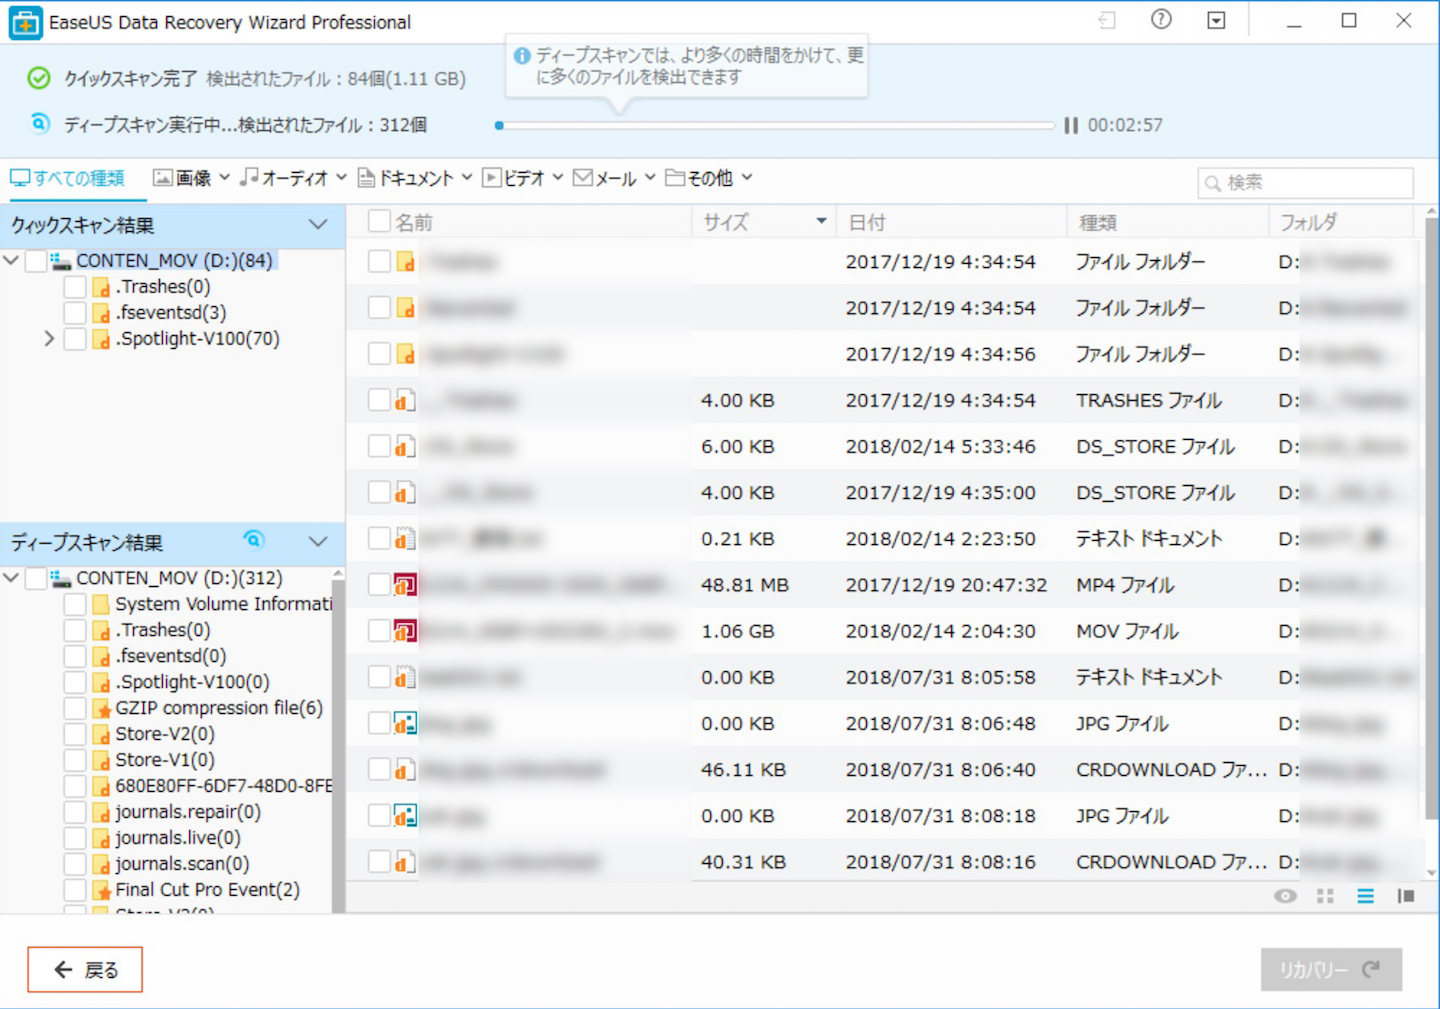The image size is (1440, 1009).
Task: Check the .Spotlight-V100(70) checkbox
Action: tap(75, 339)
